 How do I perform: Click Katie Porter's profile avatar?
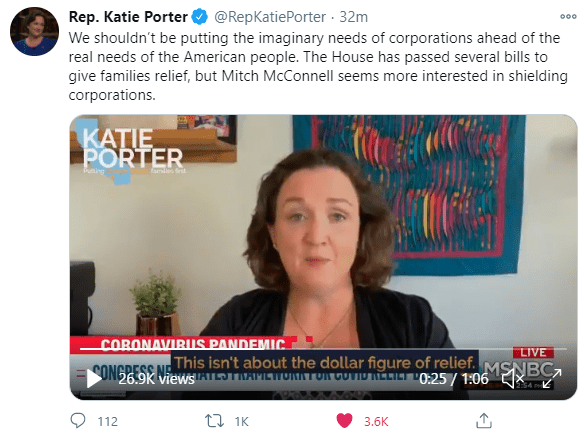click(34, 31)
